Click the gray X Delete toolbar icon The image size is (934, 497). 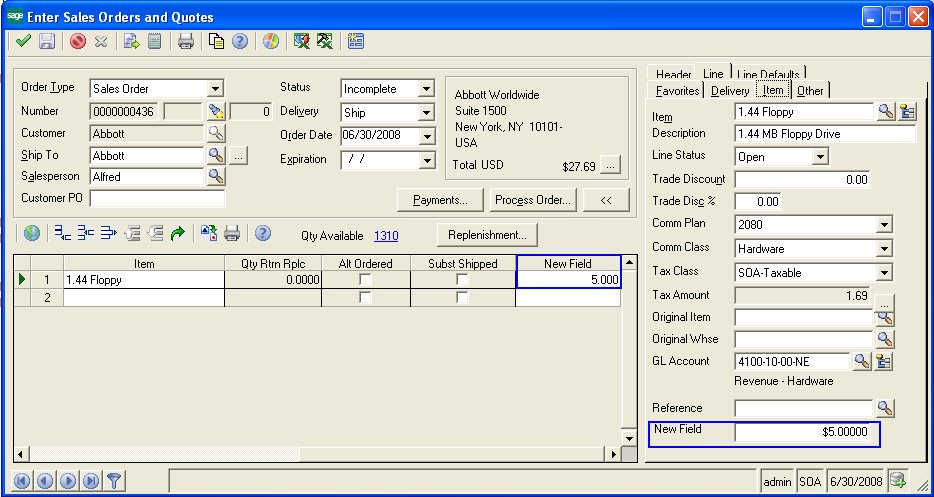coord(101,41)
